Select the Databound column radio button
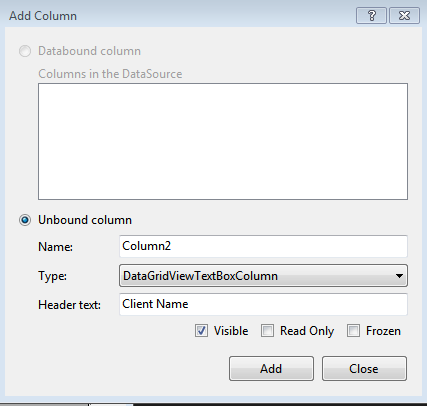The image size is (427, 406). pyautogui.click(x=25, y=51)
